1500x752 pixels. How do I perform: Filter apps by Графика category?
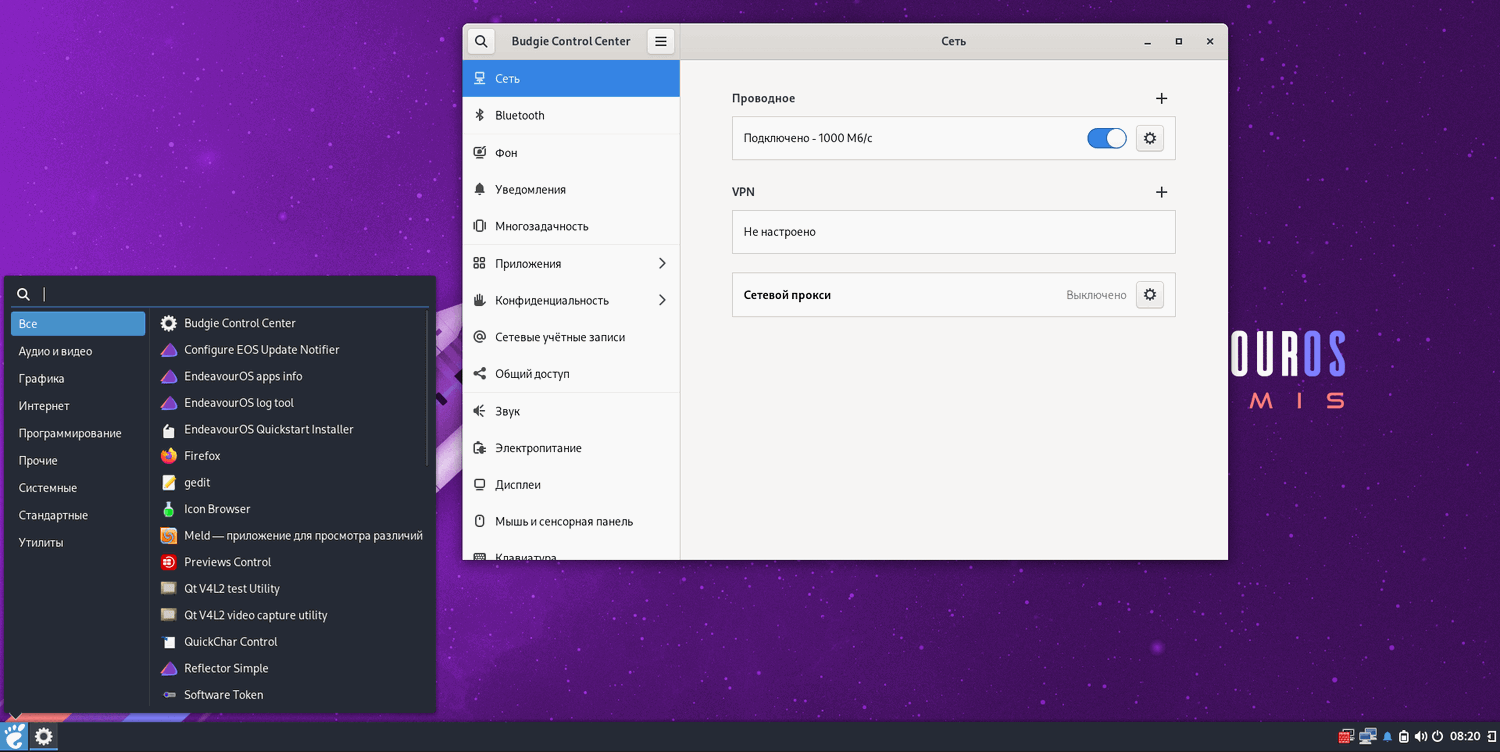[x=78, y=379]
